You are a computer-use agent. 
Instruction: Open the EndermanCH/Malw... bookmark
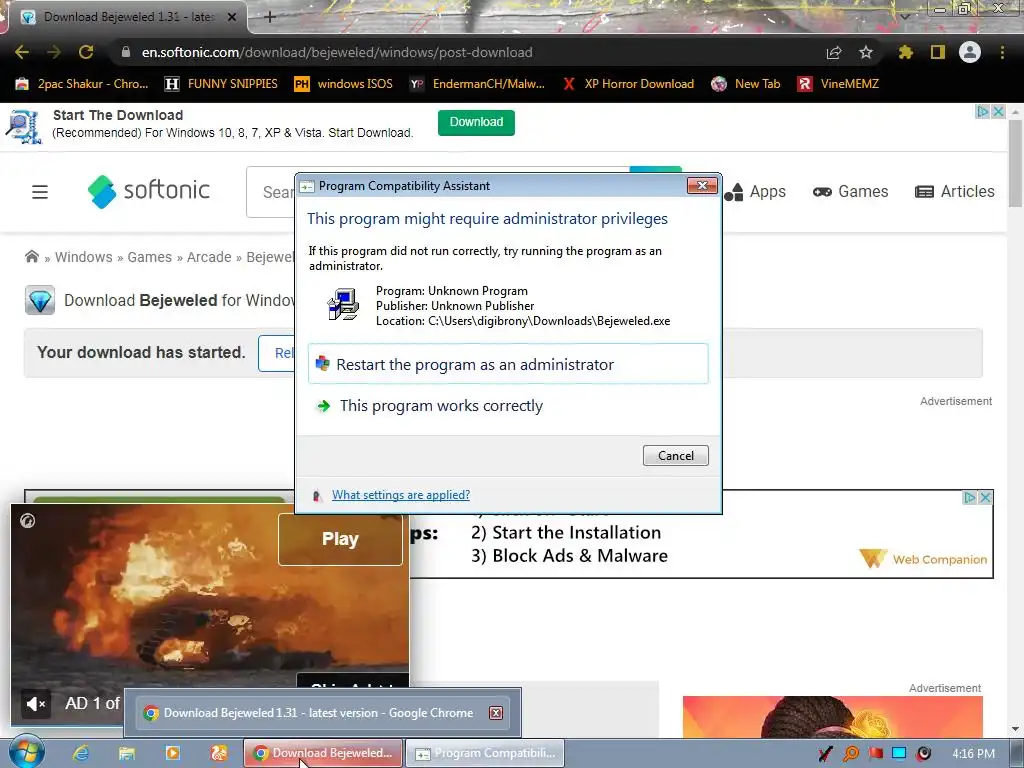coord(477,84)
